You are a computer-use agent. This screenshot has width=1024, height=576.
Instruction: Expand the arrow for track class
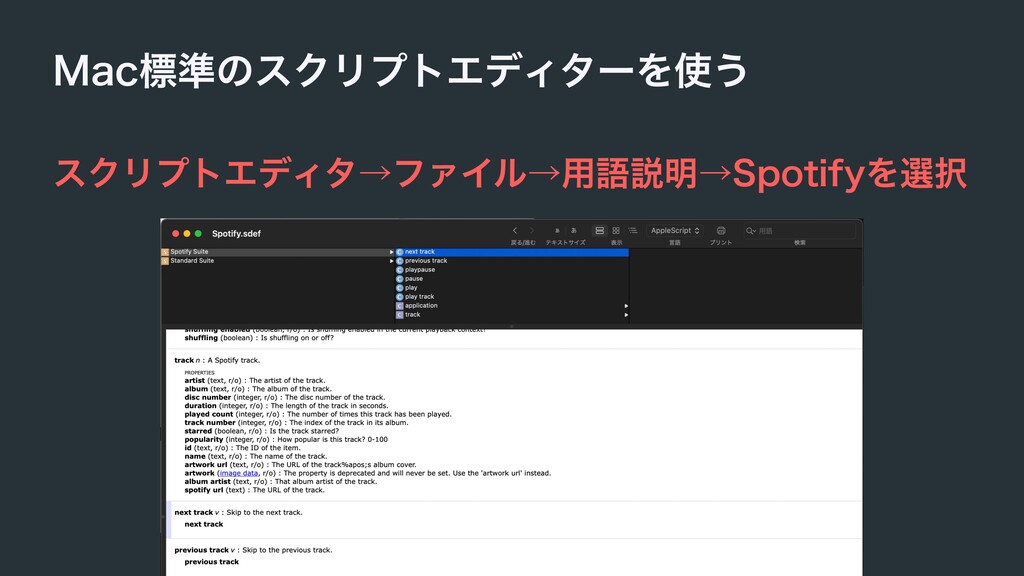coord(626,315)
